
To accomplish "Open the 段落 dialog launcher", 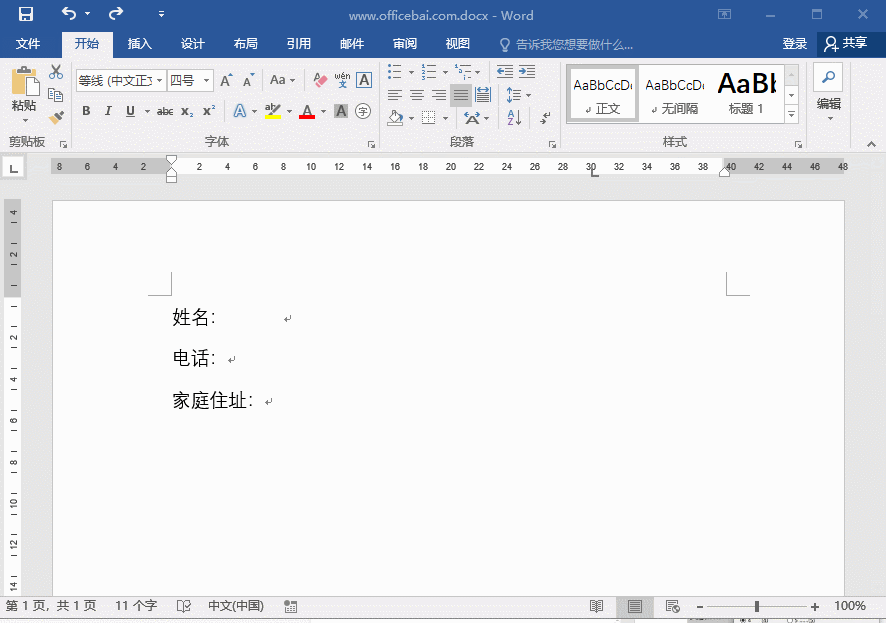I will pyautogui.click(x=552, y=145).
